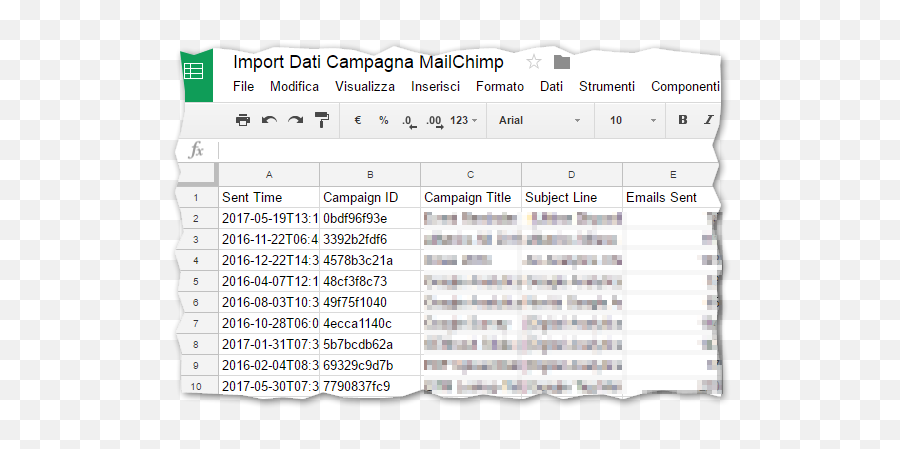Select the 2017-01-31 sent time cell
Viewport: 900px width, 449px height.
269,345
